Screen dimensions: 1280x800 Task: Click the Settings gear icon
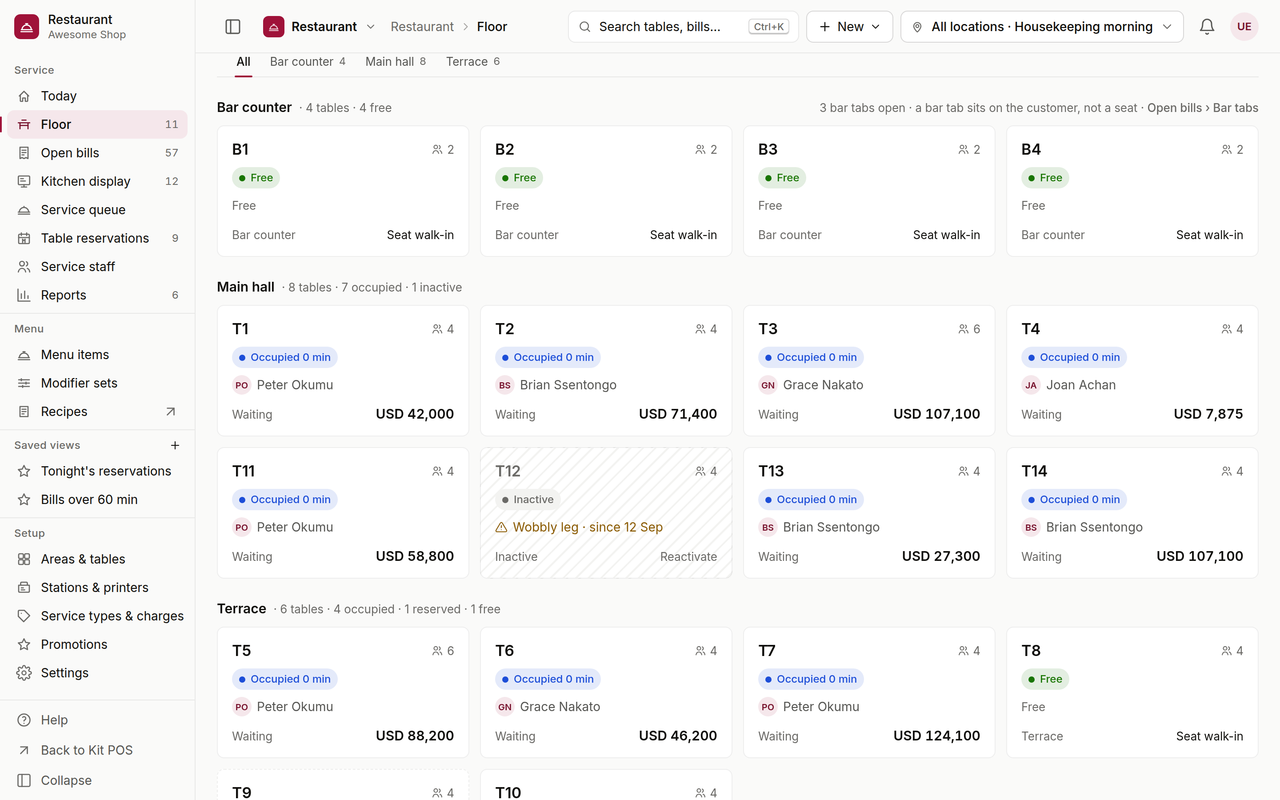(x=24, y=673)
